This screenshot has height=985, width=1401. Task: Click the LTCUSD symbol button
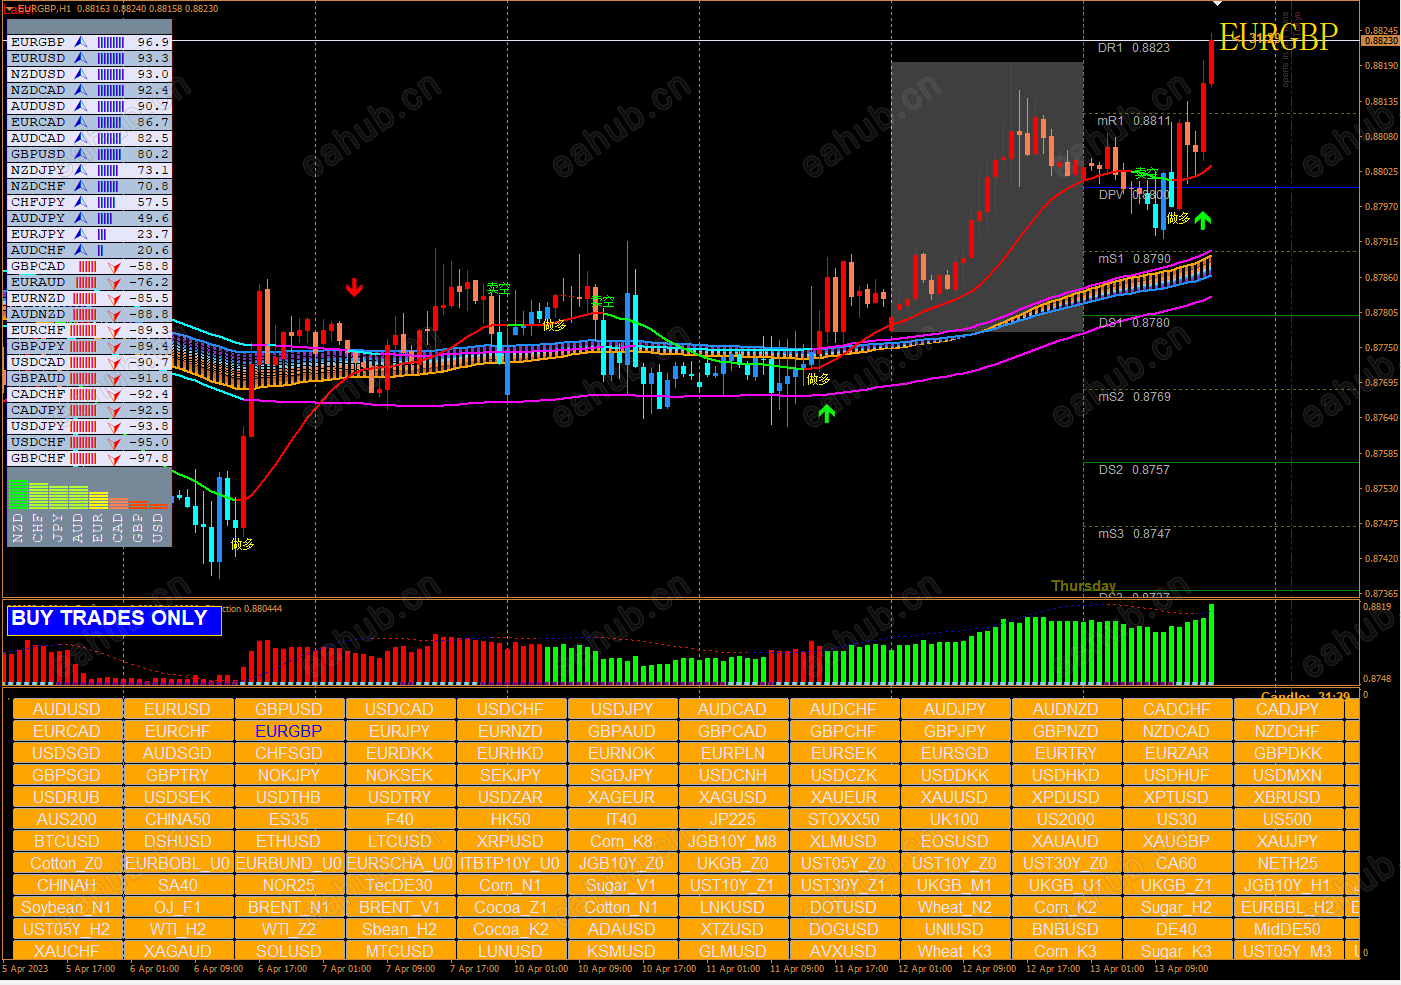click(400, 841)
